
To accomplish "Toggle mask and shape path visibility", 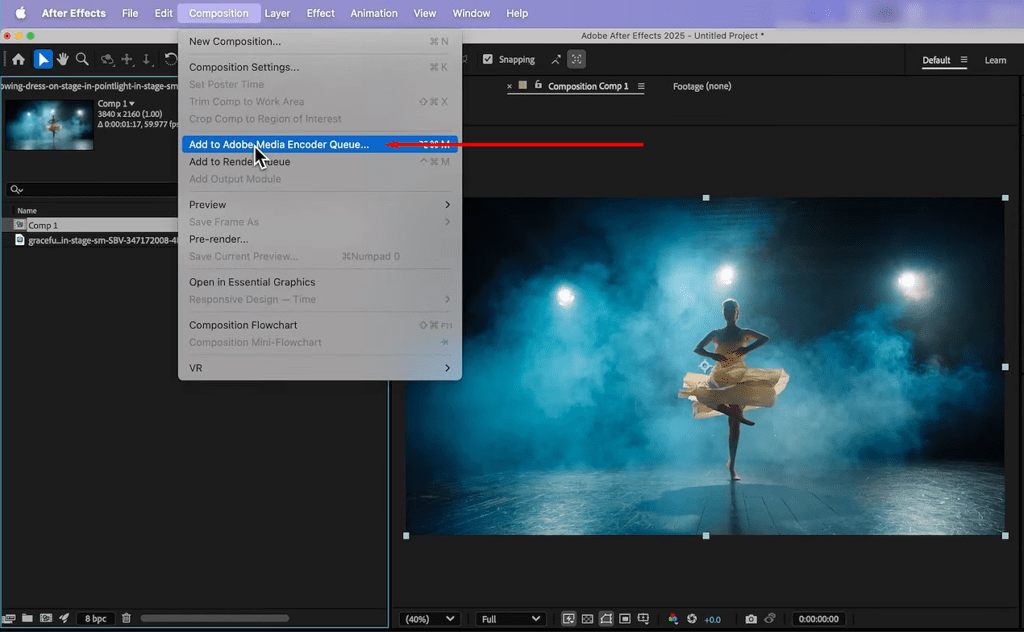I will [x=606, y=619].
